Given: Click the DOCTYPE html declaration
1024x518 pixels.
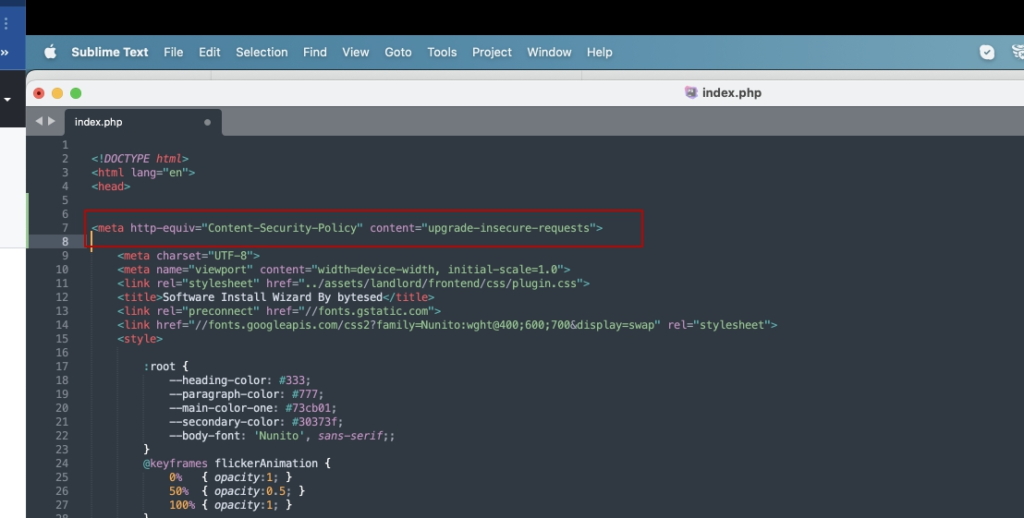Looking at the screenshot, I should 140,159.
